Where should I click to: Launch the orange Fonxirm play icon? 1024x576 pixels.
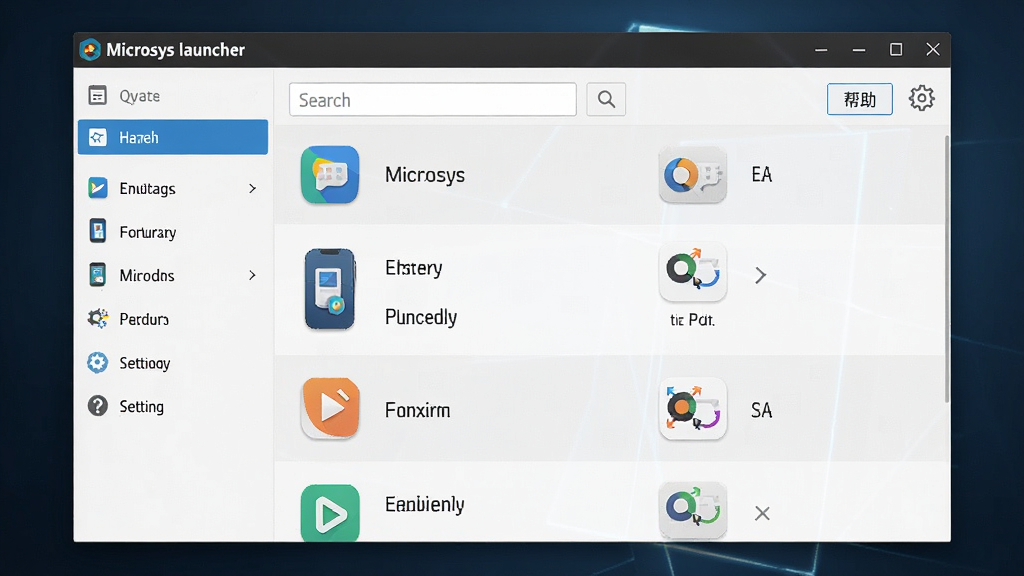(x=330, y=408)
